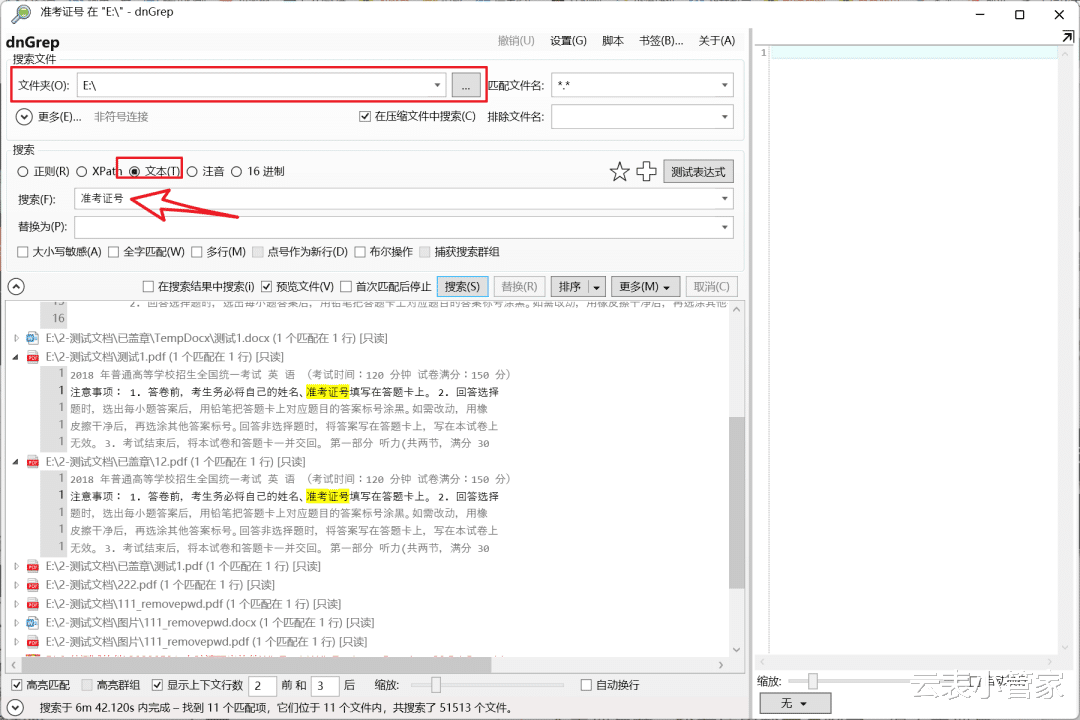Open the 无 syntax dropdown in preview
The image size is (1080, 720).
tap(795, 703)
